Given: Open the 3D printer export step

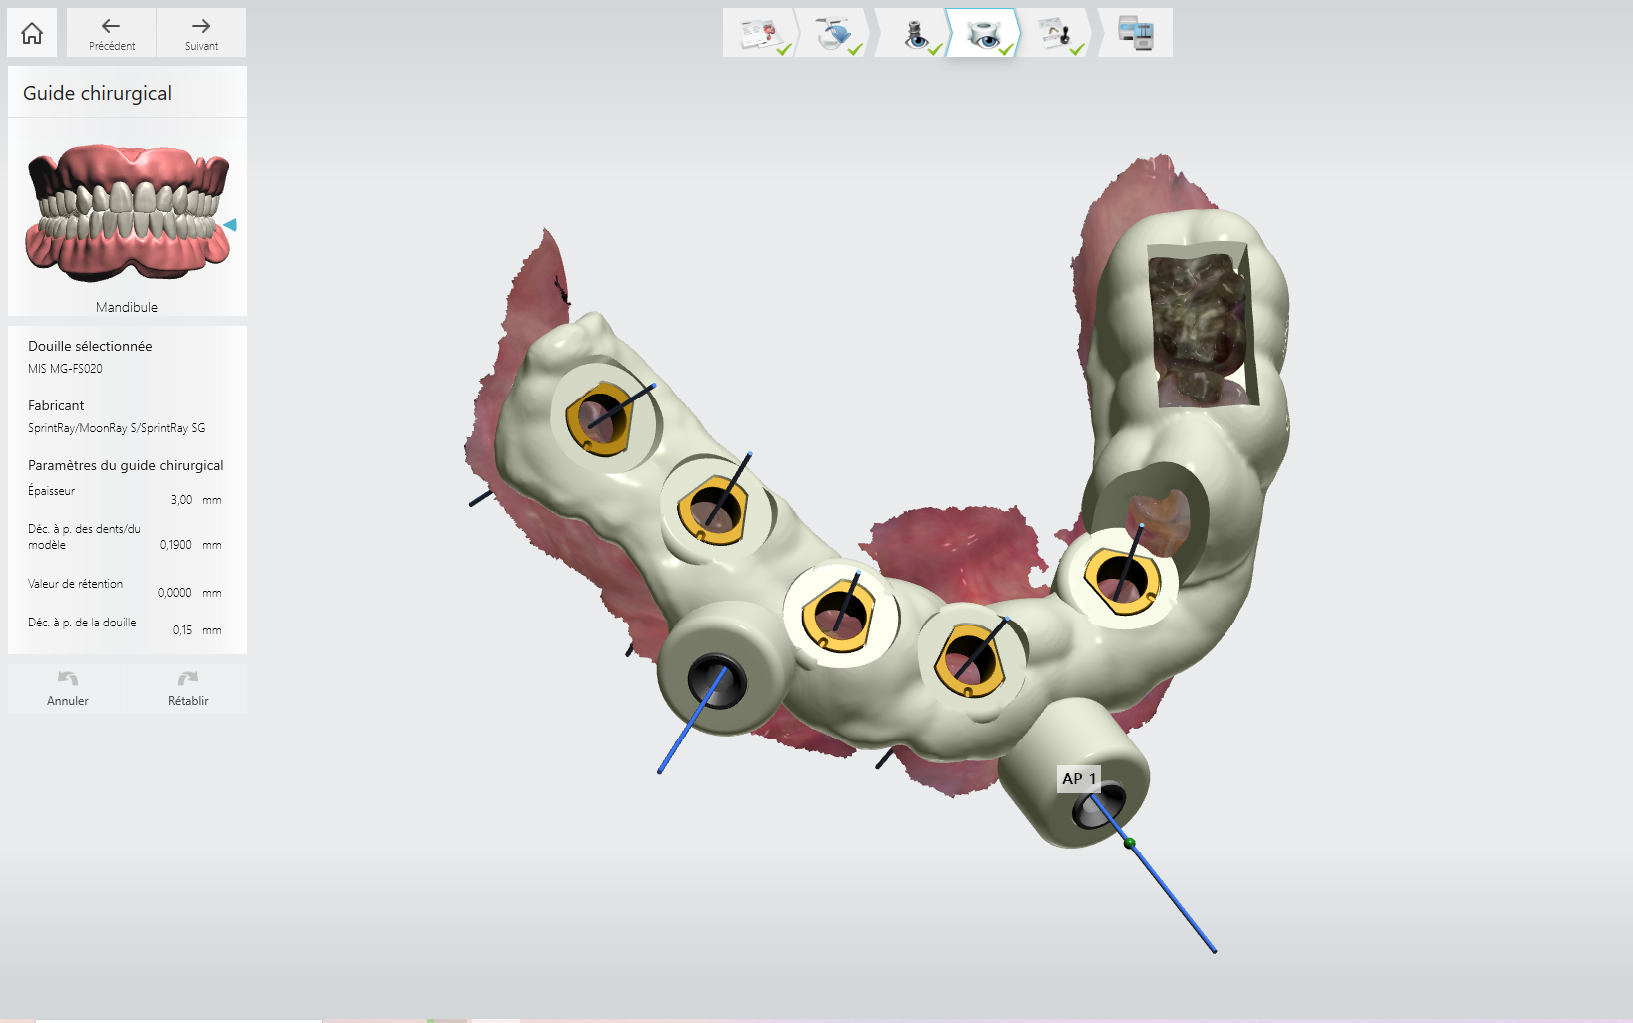Looking at the screenshot, I should [x=1136, y=33].
